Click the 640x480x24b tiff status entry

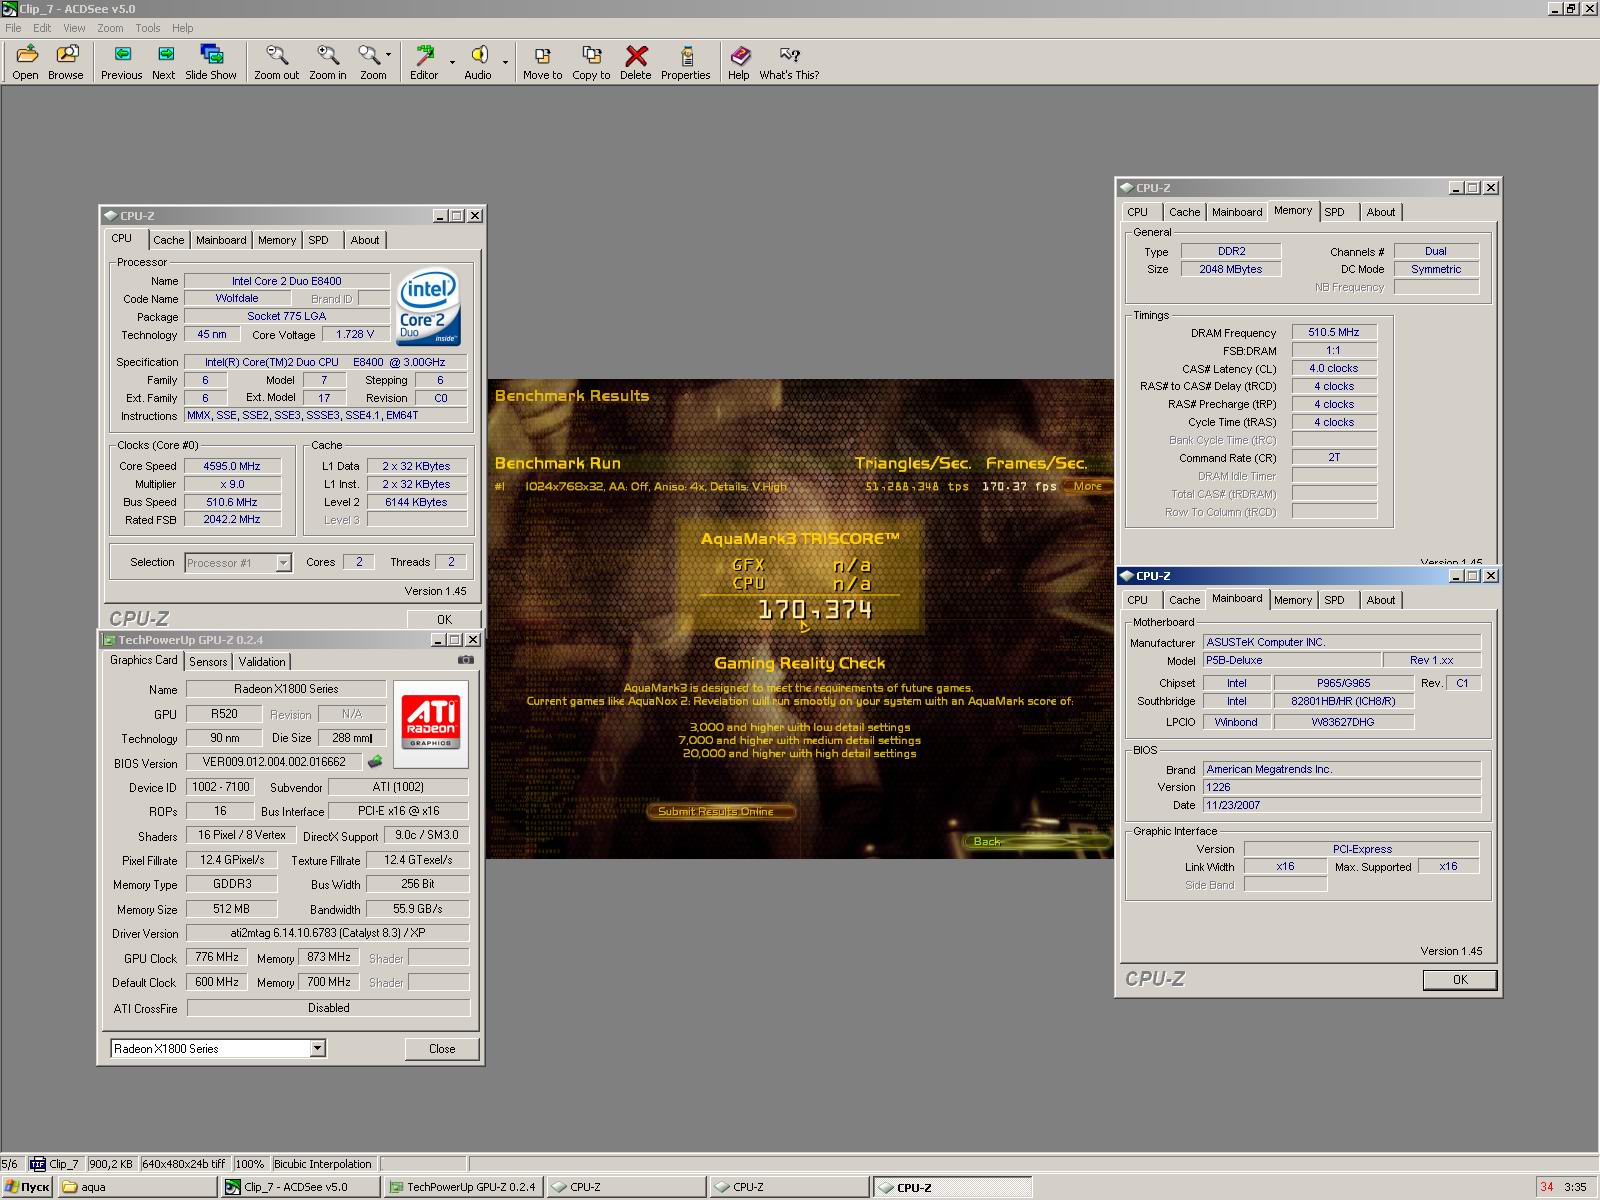(x=184, y=1164)
